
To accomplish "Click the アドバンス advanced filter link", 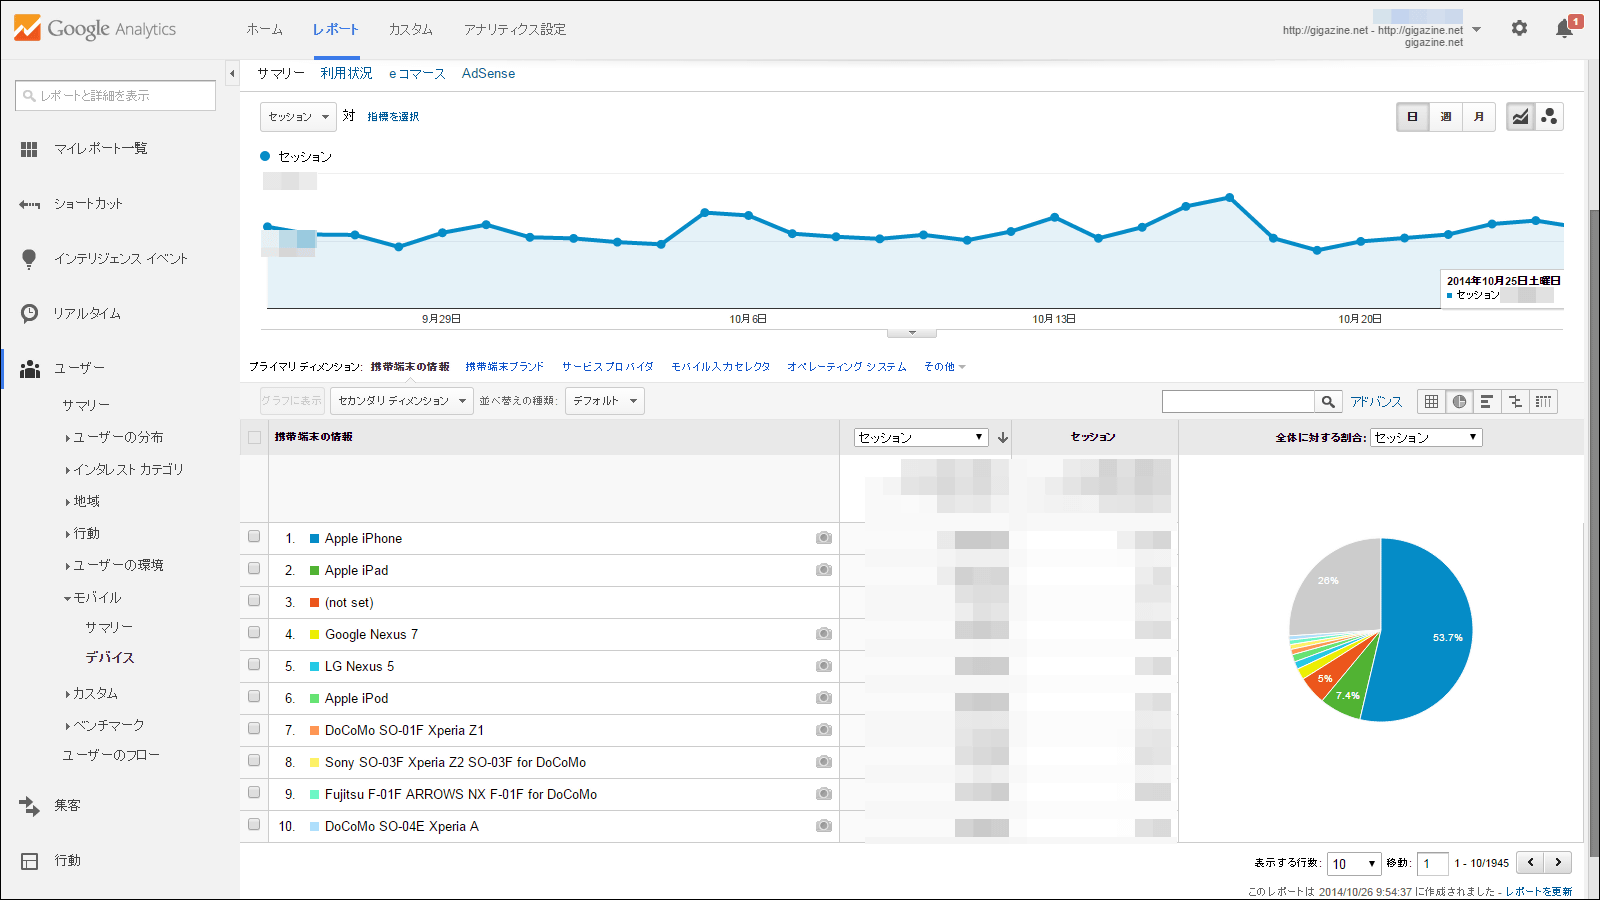I will 1376,401.
